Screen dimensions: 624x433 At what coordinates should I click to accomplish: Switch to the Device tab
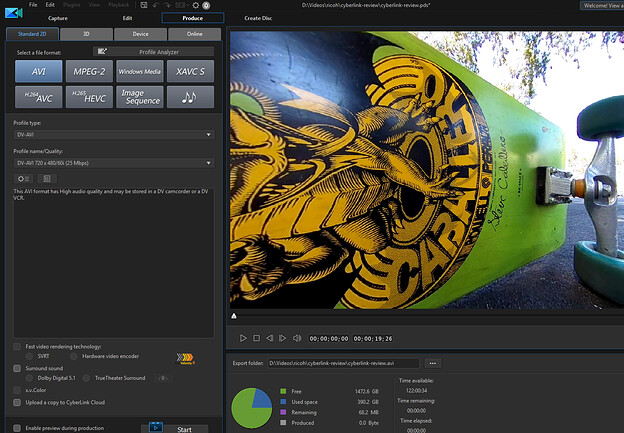(x=140, y=34)
